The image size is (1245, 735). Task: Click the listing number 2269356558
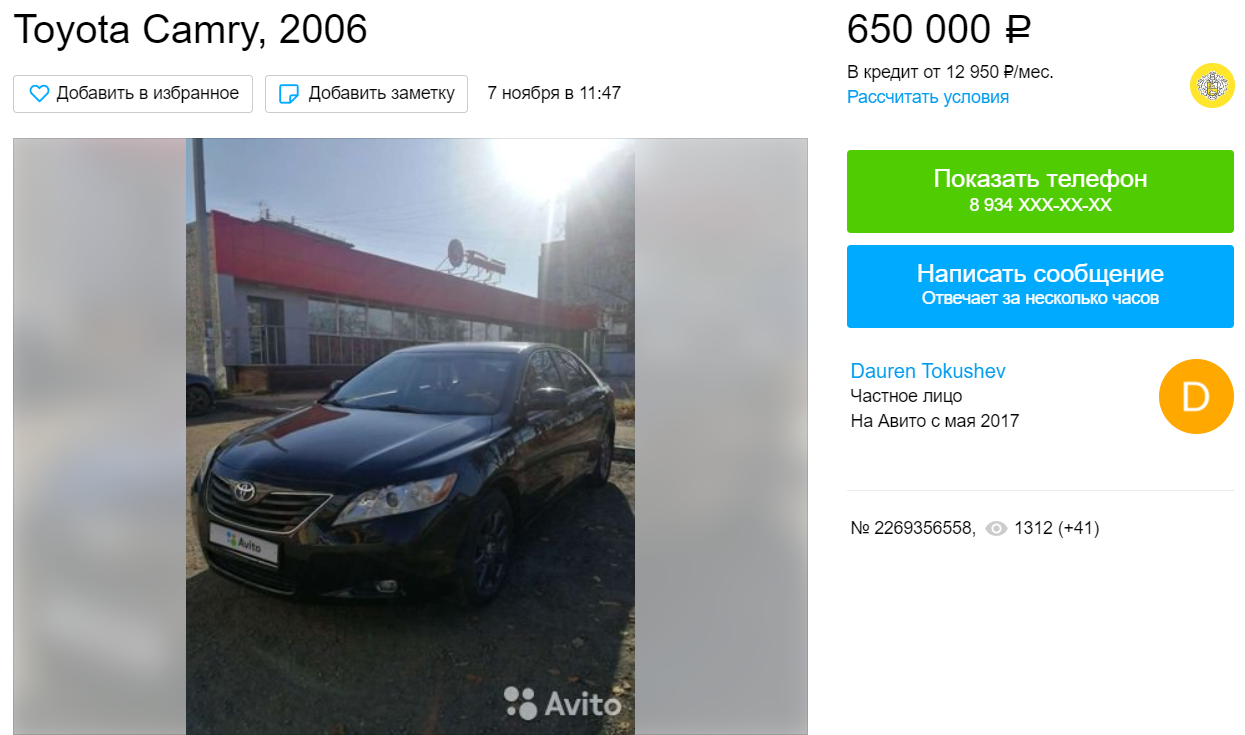tap(913, 528)
